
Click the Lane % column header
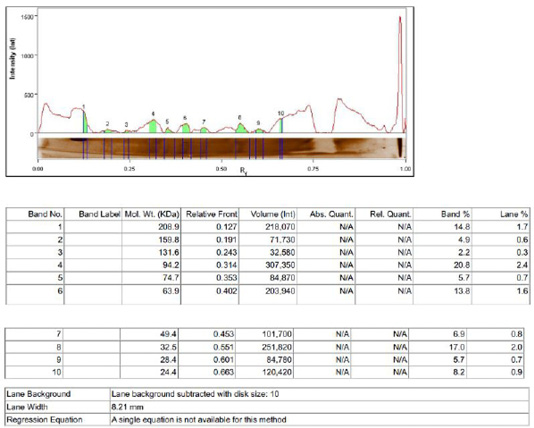pyautogui.click(x=514, y=214)
